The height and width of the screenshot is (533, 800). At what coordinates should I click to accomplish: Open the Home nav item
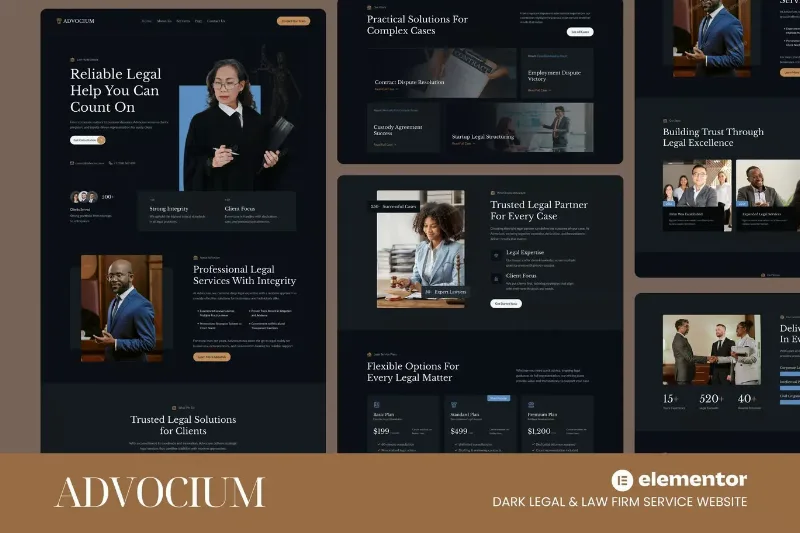pyautogui.click(x=146, y=21)
